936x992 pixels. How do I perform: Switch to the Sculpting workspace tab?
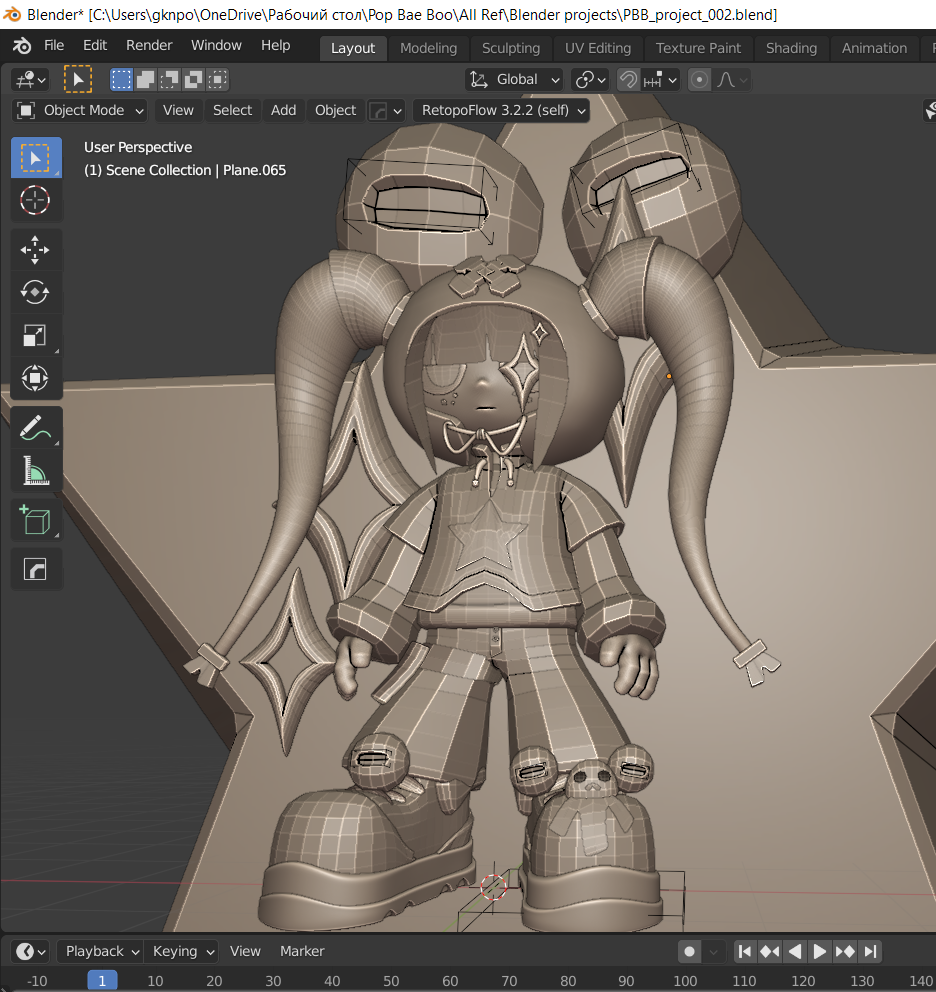click(x=511, y=48)
